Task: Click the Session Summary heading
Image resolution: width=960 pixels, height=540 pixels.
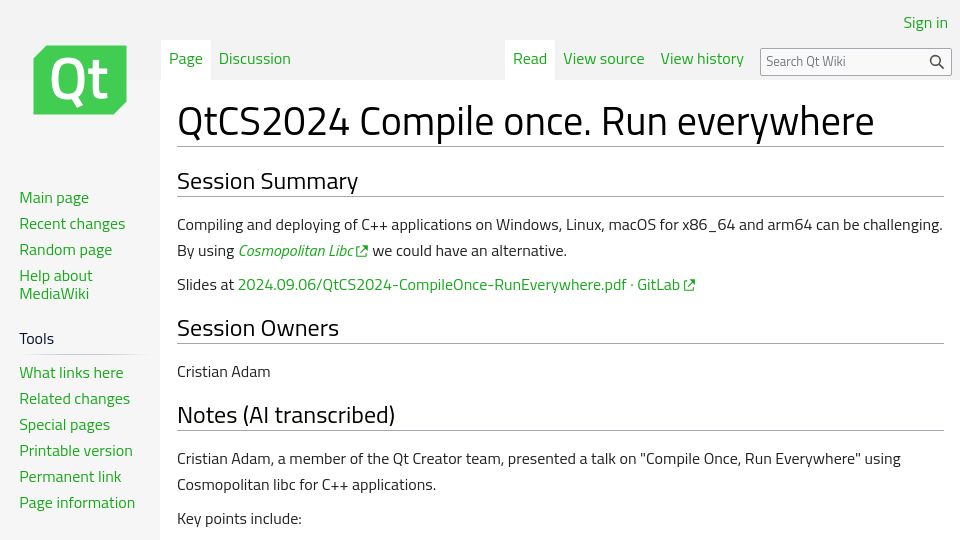Action: coord(268,182)
